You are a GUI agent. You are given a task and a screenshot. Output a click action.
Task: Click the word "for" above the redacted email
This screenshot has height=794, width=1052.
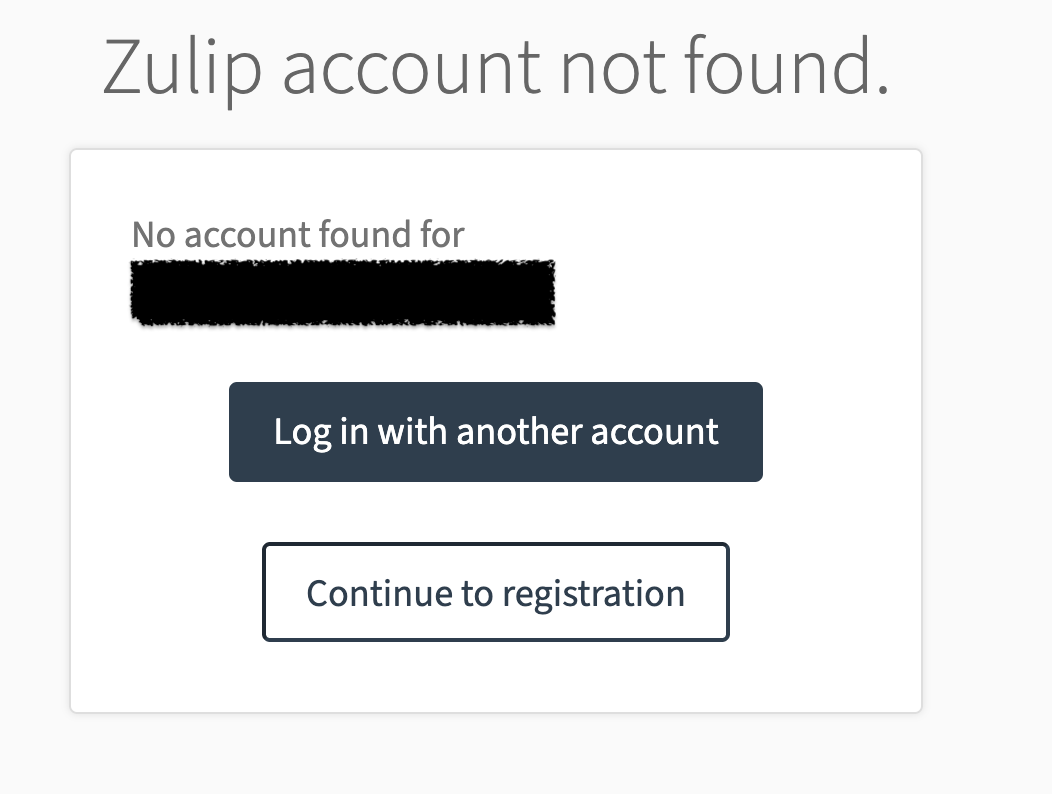click(x=441, y=235)
